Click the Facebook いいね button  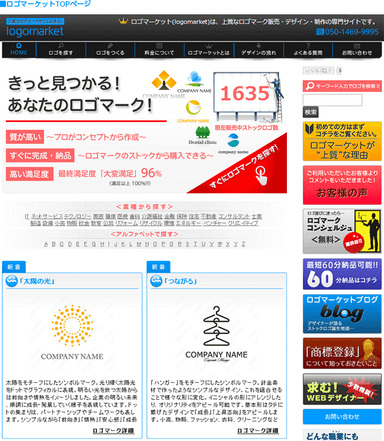pos(318,71)
